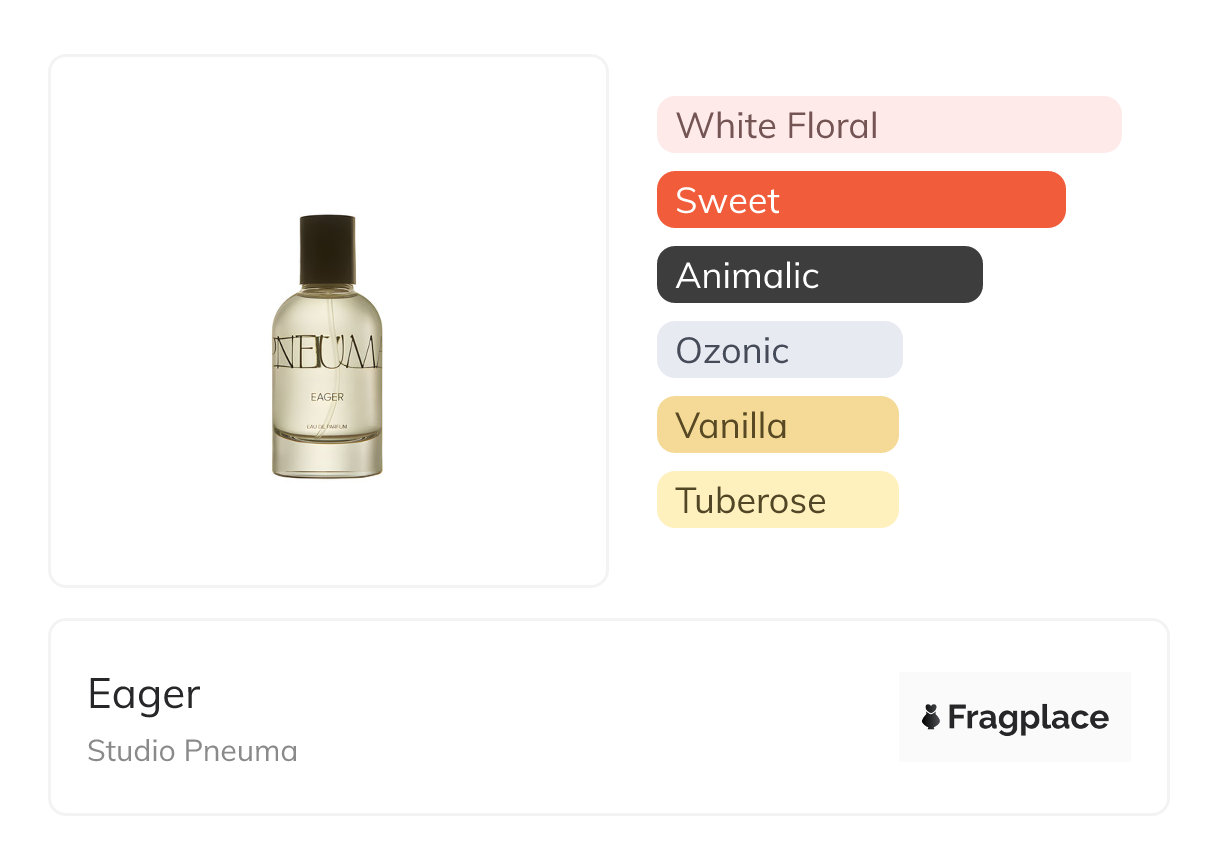
Task: Click the Fragplace wordmark text
Action: [x=1027, y=717]
